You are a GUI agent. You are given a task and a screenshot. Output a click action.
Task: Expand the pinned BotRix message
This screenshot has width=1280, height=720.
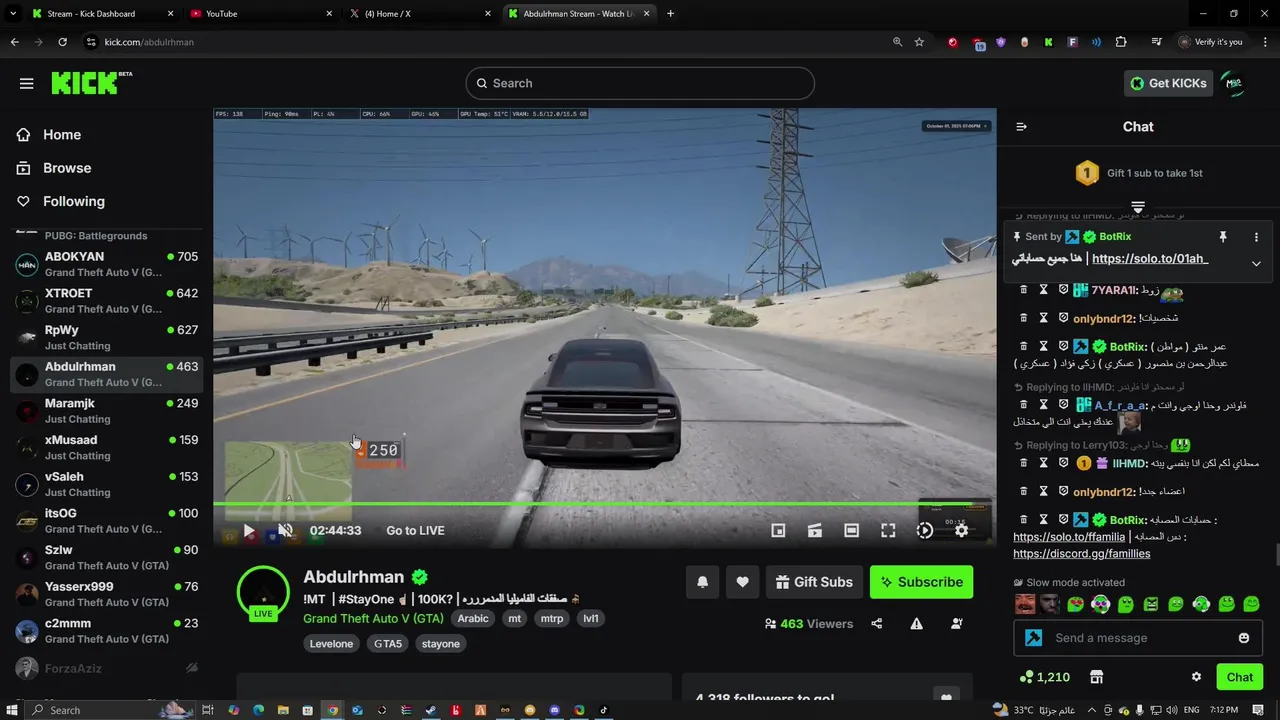click(1256, 263)
